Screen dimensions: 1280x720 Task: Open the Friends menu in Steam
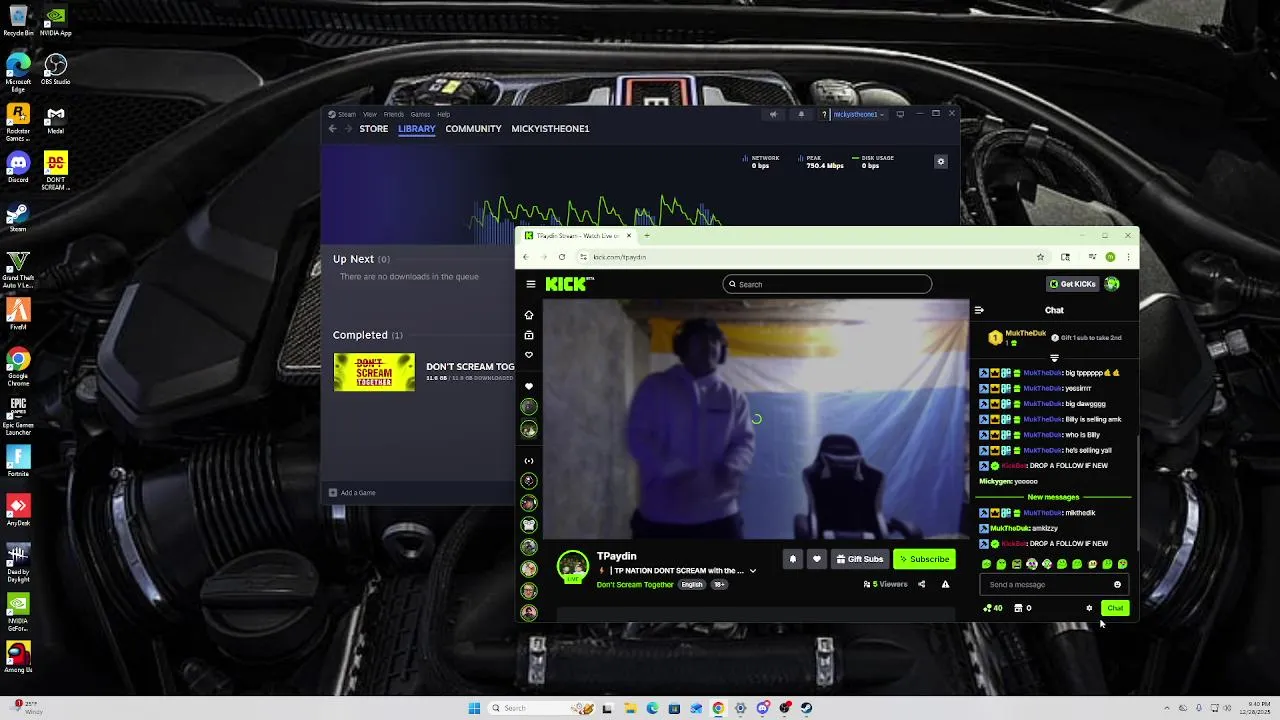pyautogui.click(x=394, y=114)
